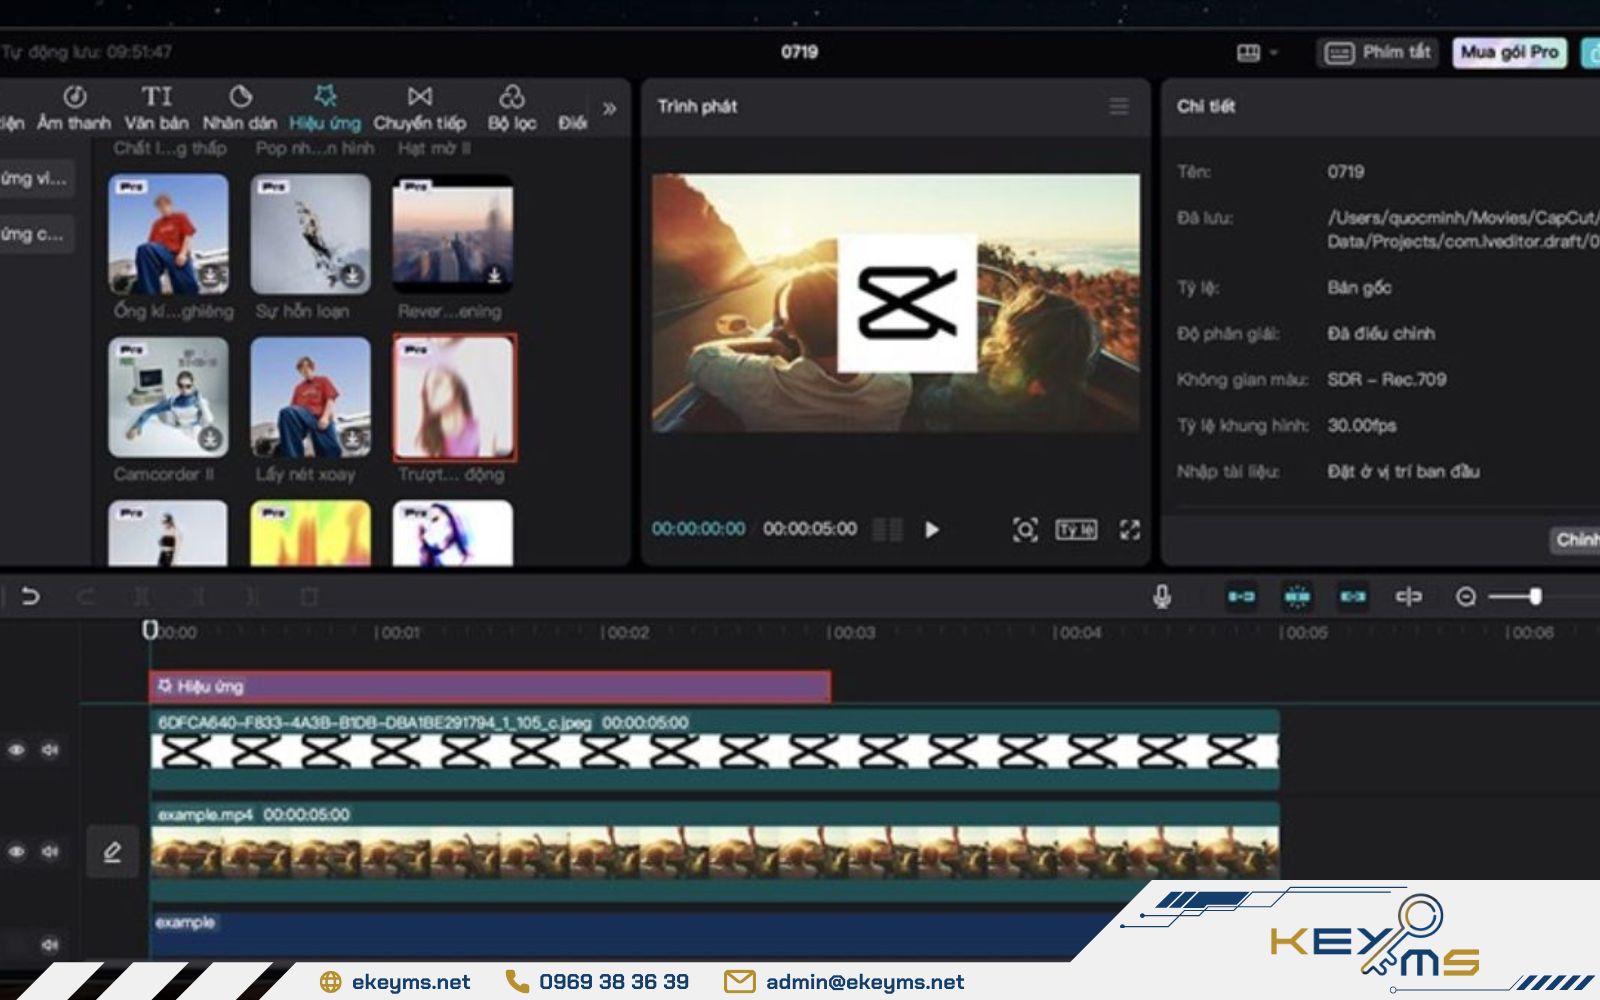Open the Trình phát panel menu icon

1119,106
